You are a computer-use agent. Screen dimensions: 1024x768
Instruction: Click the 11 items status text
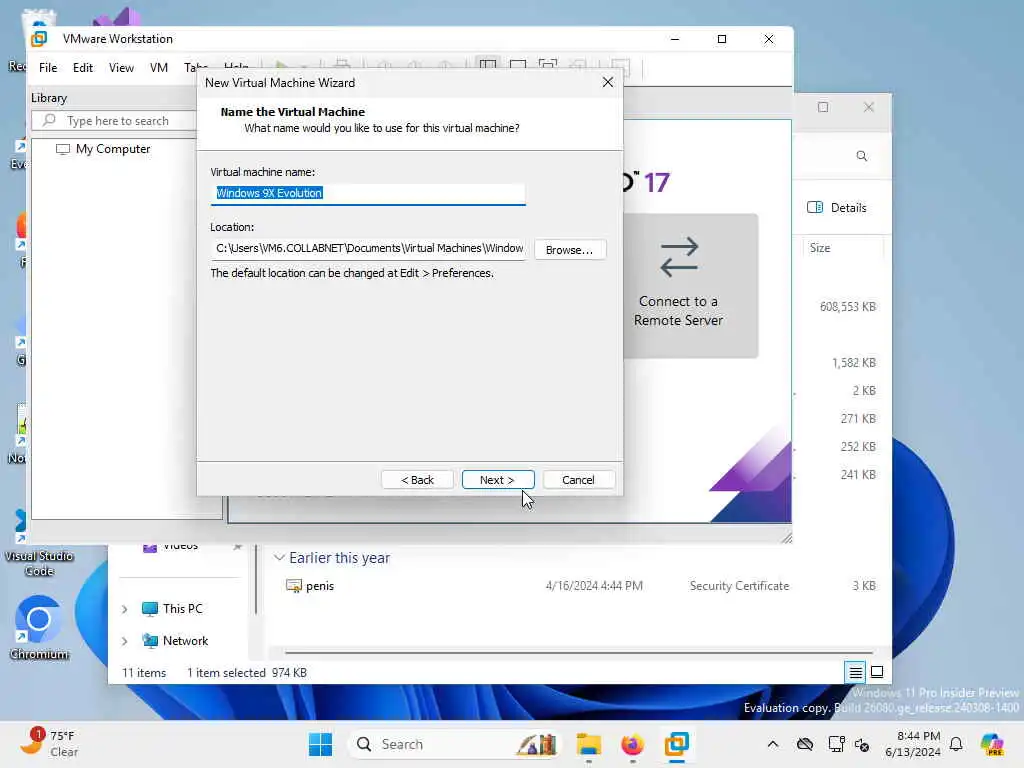click(x=144, y=673)
